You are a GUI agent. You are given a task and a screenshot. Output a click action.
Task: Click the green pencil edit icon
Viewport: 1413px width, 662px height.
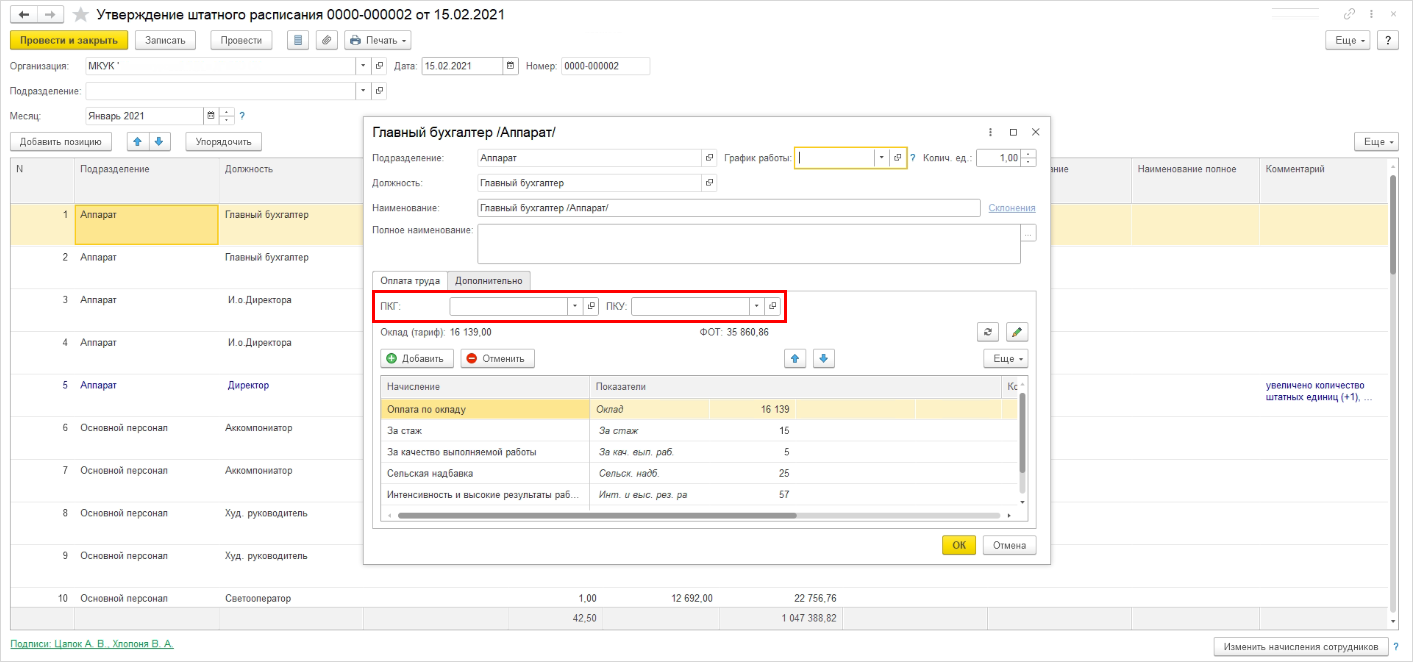[1017, 332]
